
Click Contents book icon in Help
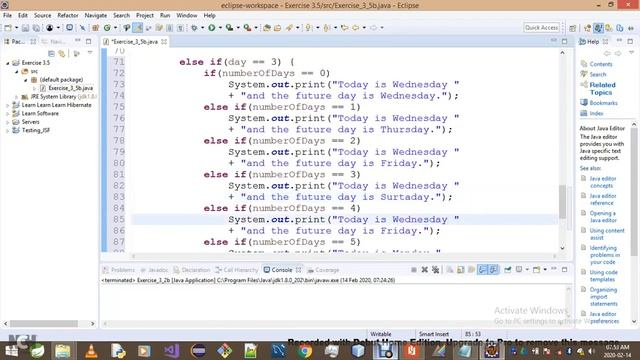[x=584, y=64]
